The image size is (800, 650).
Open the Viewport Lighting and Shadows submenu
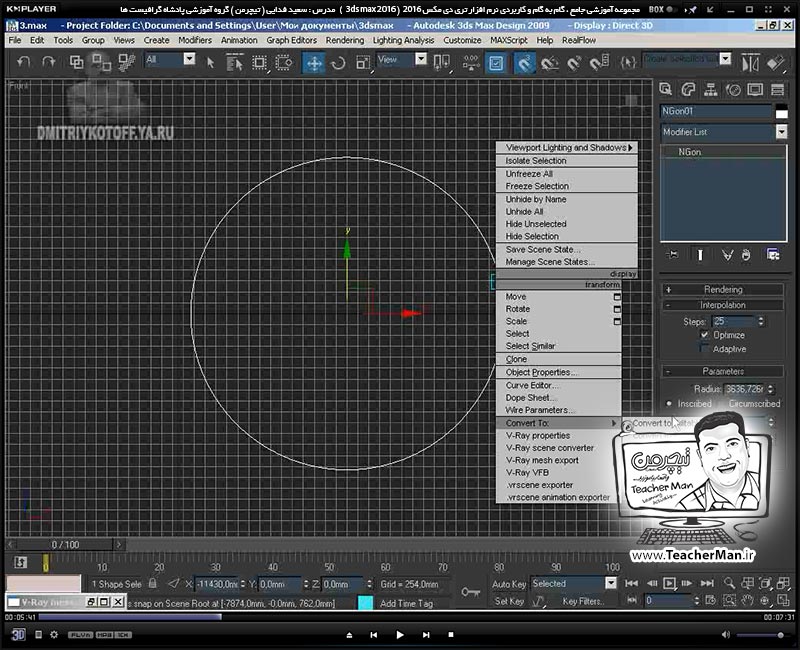point(567,147)
